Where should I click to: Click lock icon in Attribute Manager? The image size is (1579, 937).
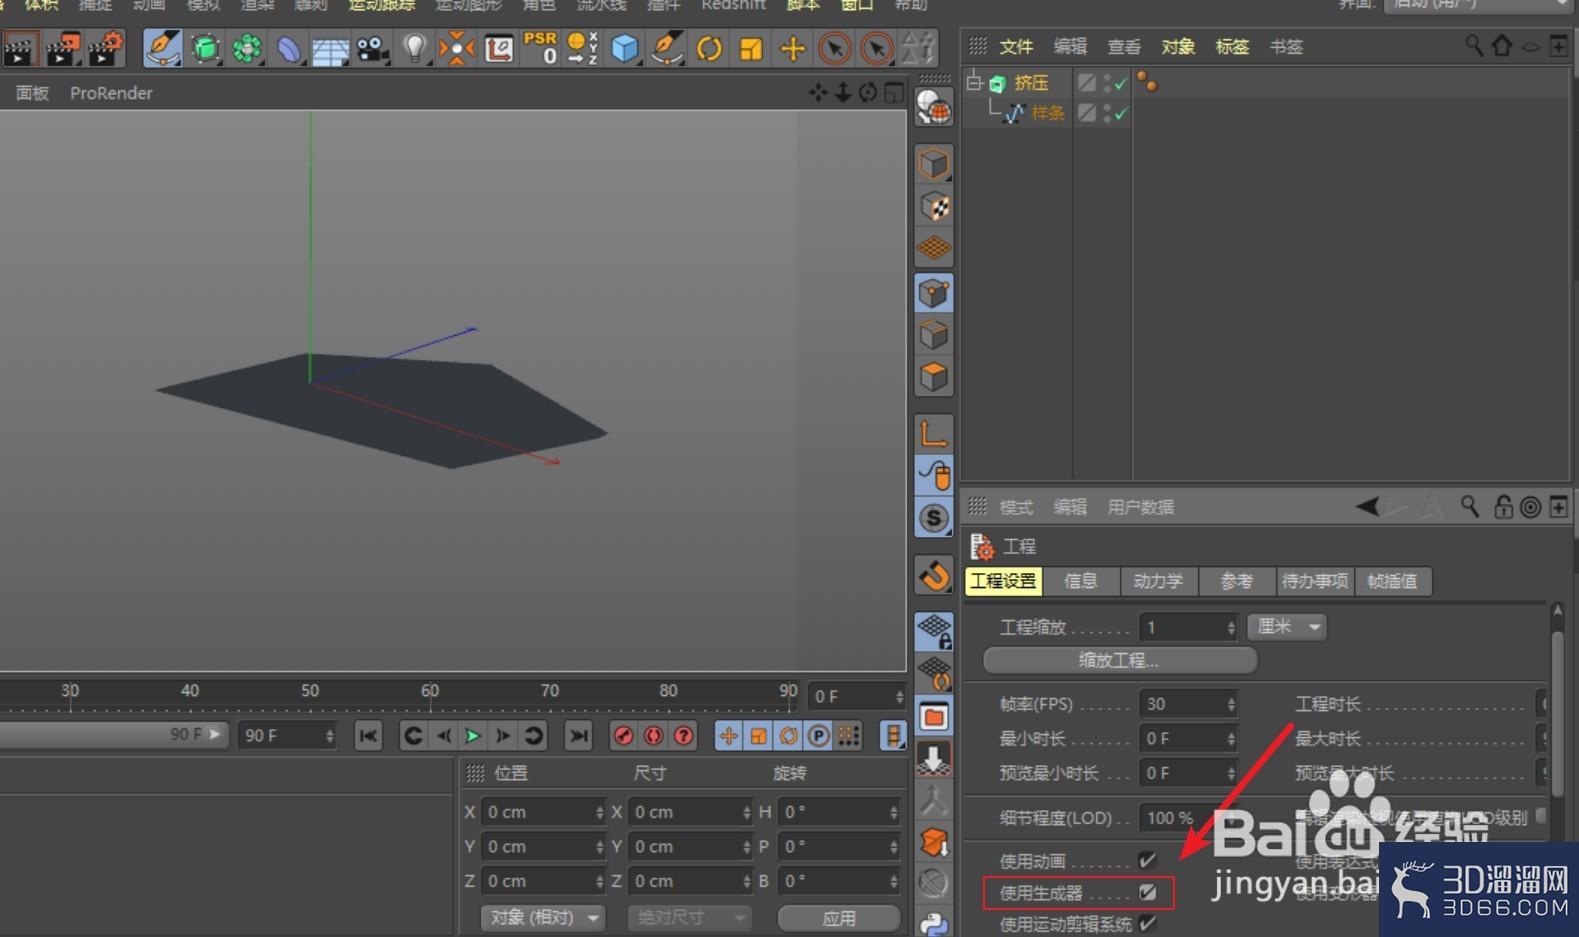click(1502, 507)
